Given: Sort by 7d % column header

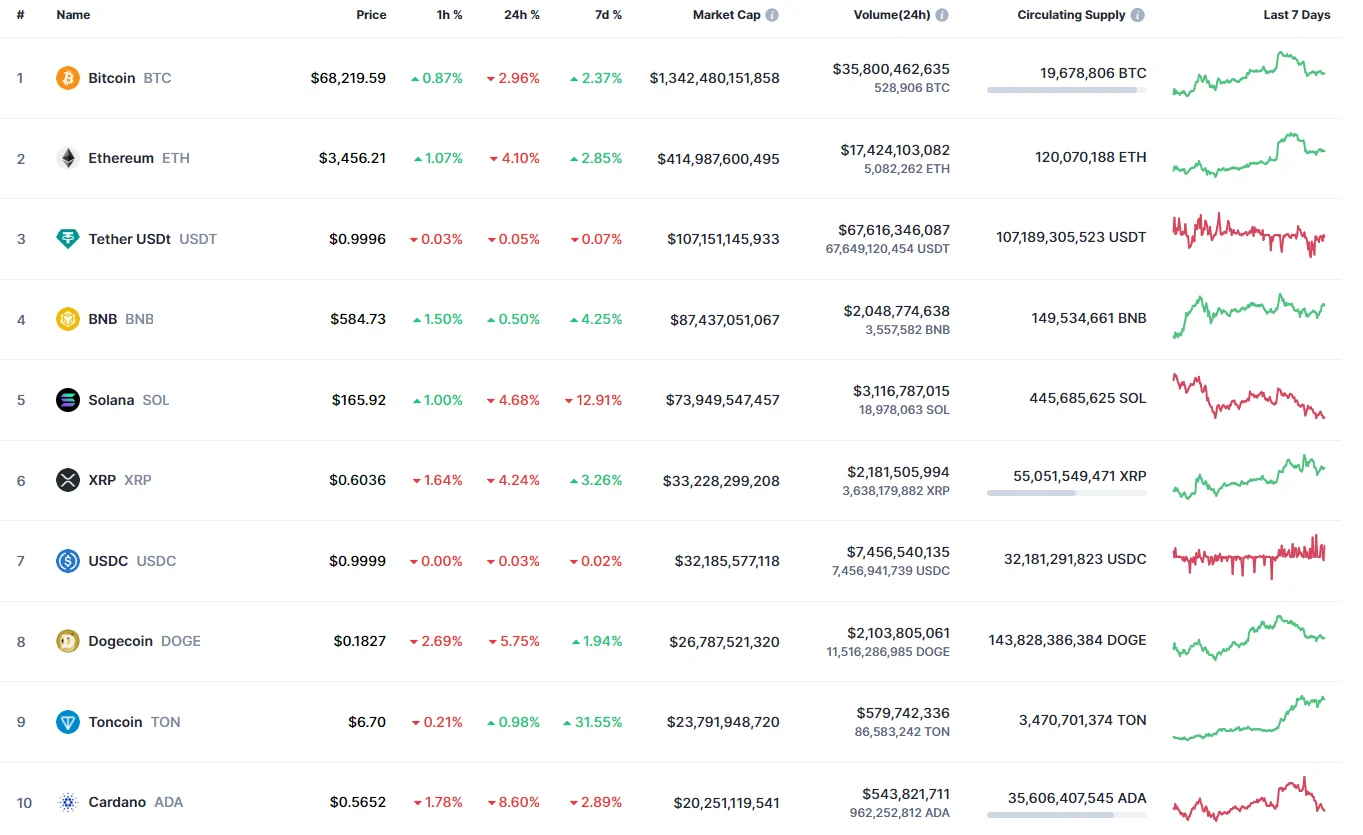Looking at the screenshot, I should [x=606, y=15].
